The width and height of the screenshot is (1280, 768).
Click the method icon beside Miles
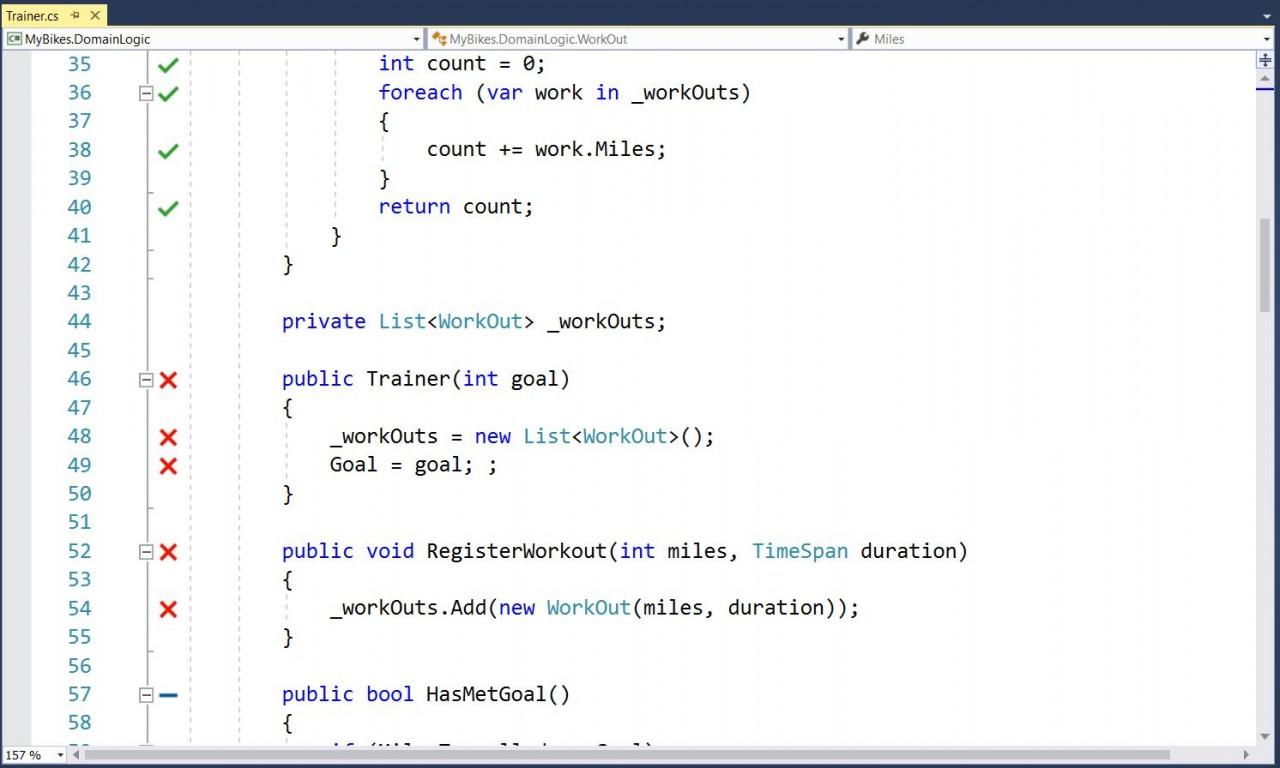tap(861, 38)
